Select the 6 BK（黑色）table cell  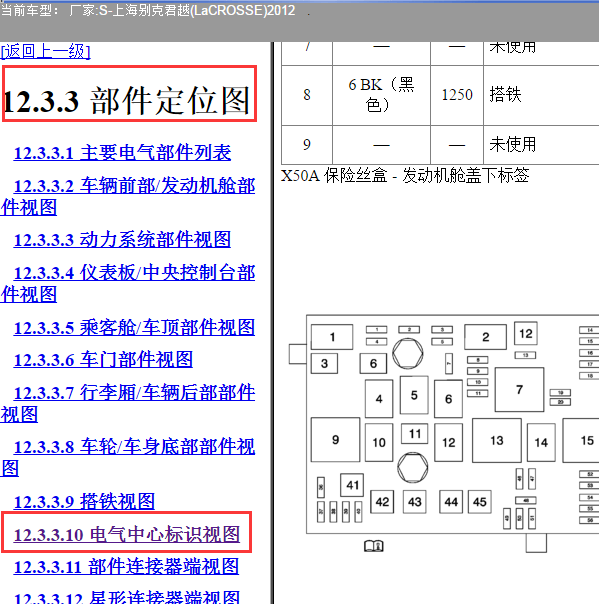[x=381, y=95]
